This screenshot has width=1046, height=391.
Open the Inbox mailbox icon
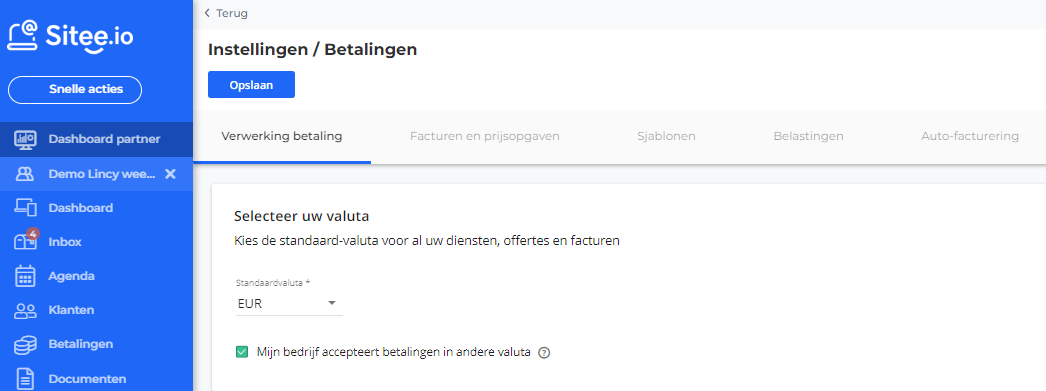[25, 241]
